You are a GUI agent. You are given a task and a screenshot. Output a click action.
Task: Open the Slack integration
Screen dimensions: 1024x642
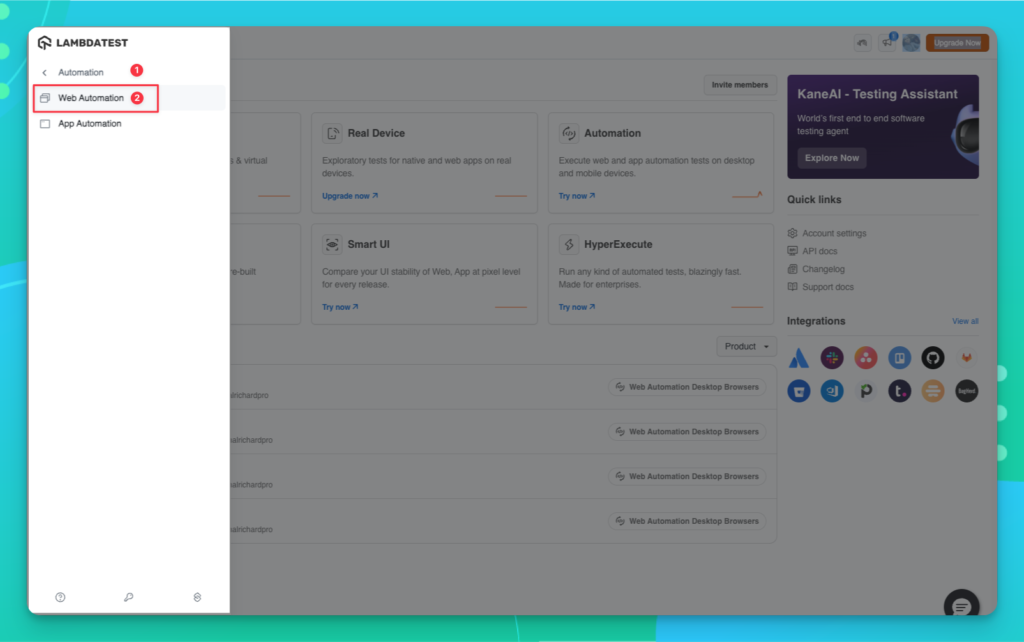pos(832,357)
